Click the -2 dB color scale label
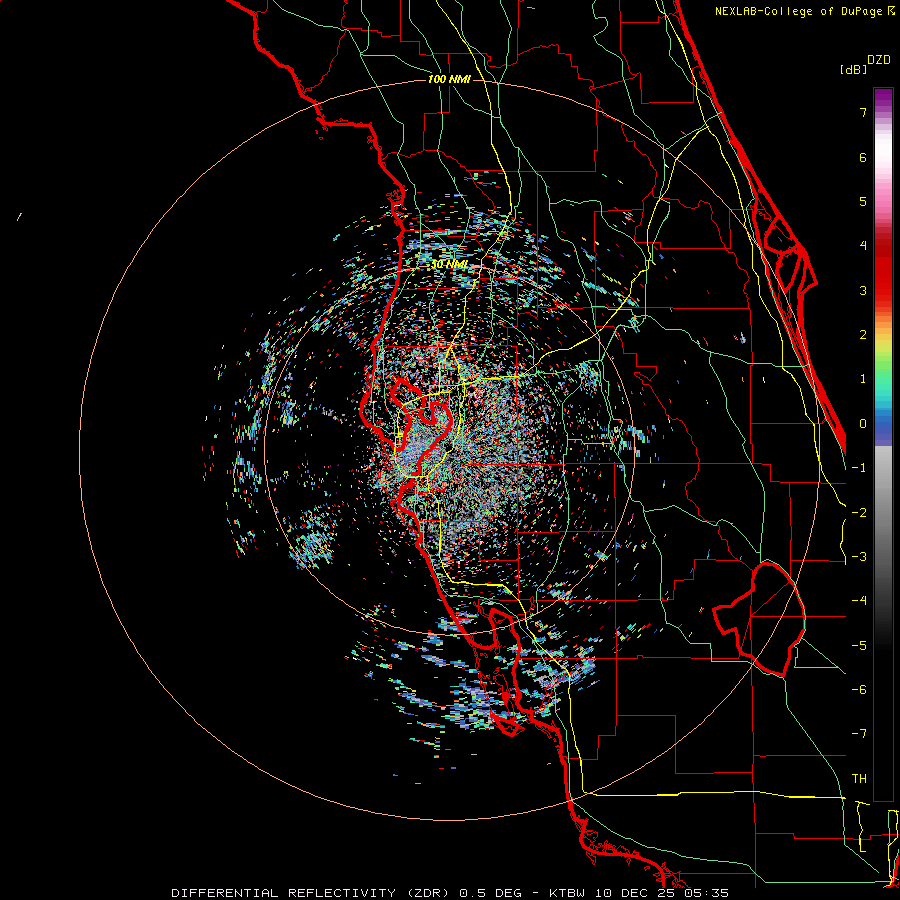 click(859, 513)
